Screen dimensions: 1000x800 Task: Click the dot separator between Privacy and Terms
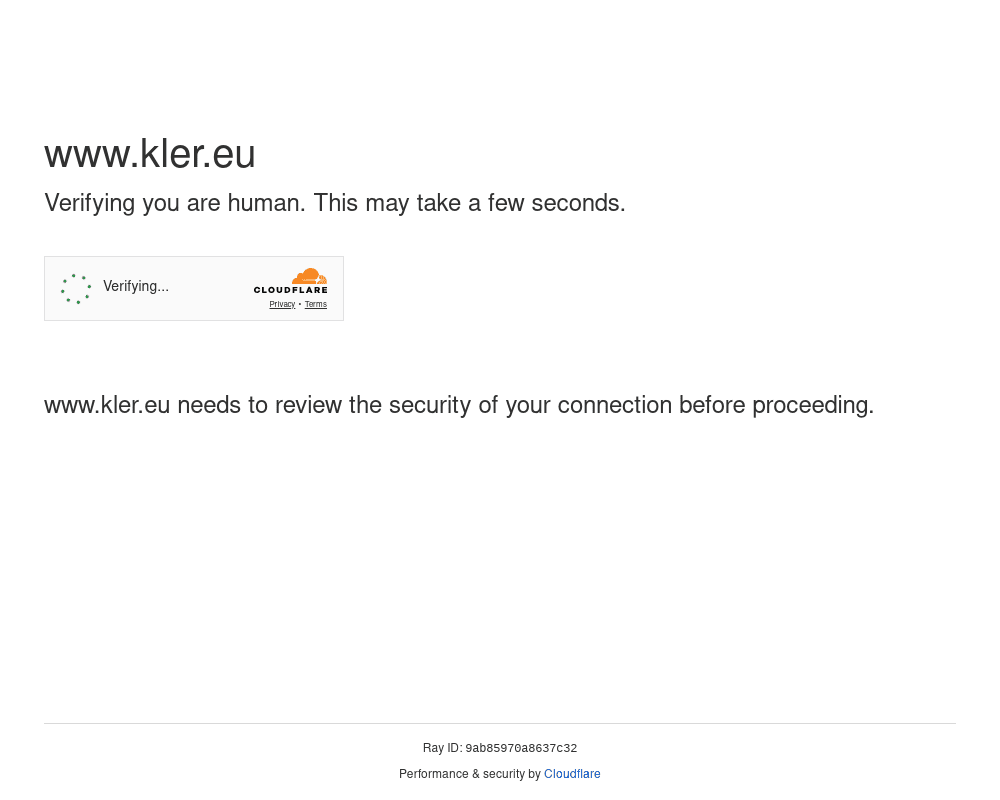[x=300, y=305]
